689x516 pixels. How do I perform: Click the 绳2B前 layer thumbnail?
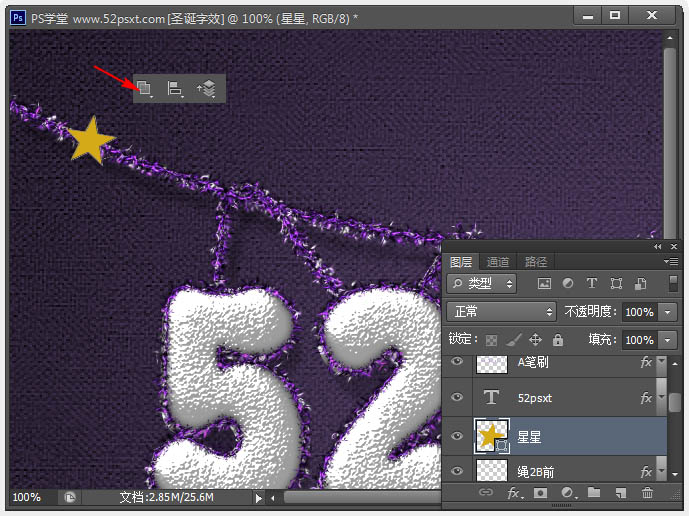click(492, 470)
